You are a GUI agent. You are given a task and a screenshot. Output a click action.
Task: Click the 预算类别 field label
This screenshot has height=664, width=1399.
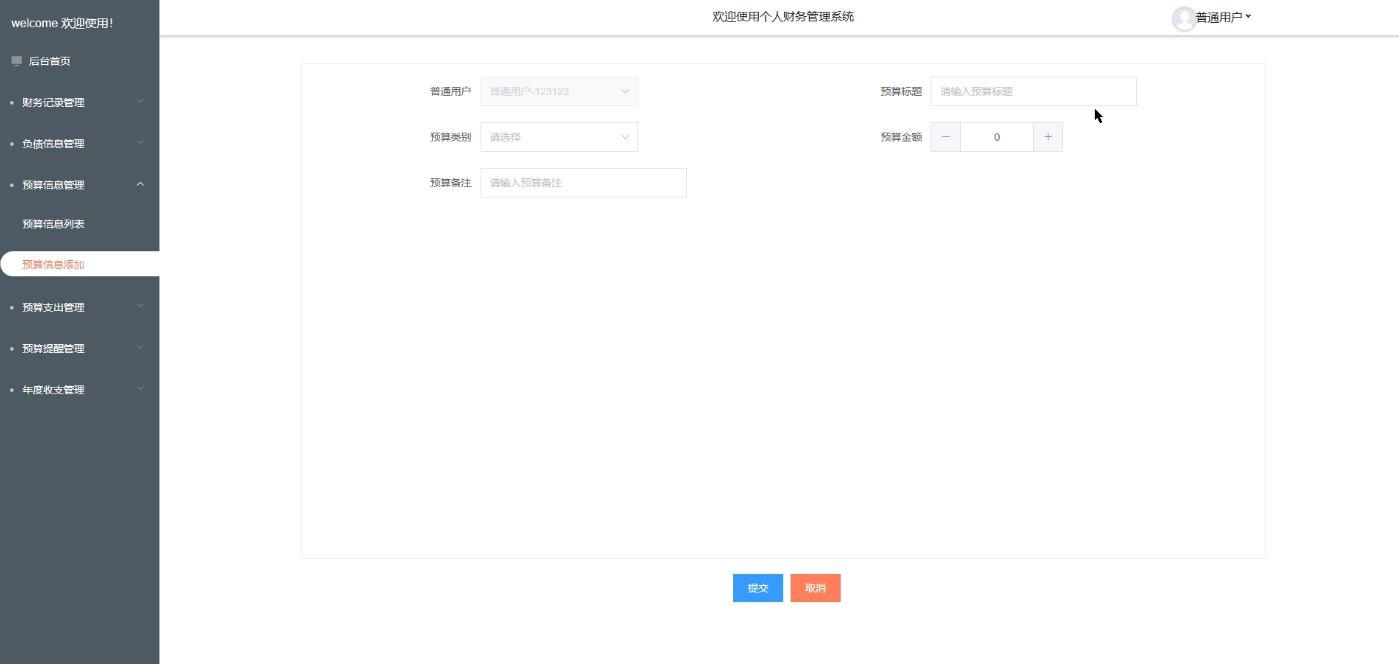click(450, 137)
